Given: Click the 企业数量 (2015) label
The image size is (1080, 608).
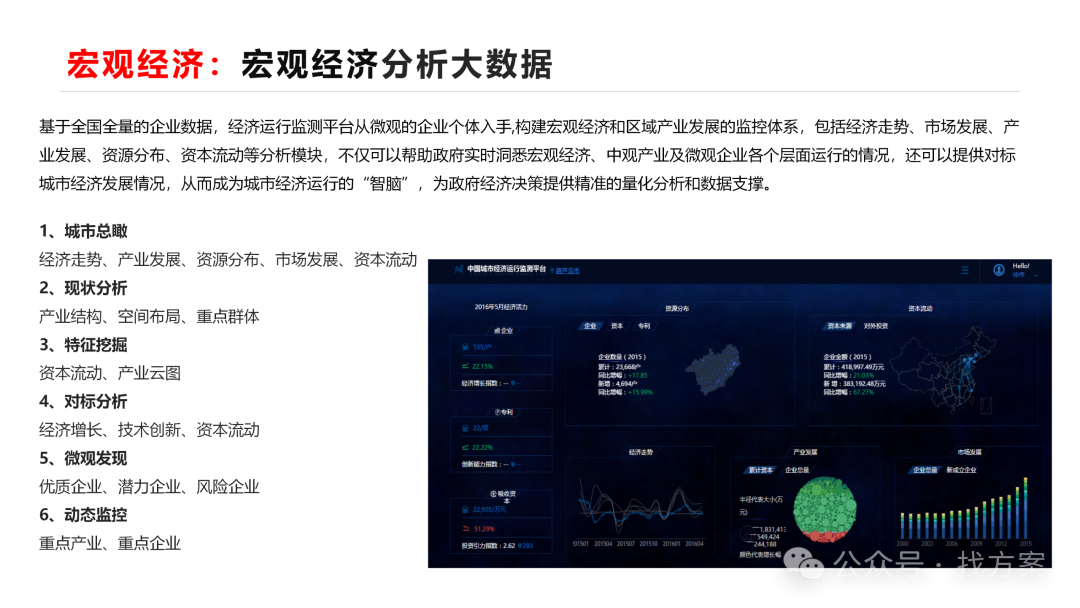Looking at the screenshot, I should coord(622,357).
